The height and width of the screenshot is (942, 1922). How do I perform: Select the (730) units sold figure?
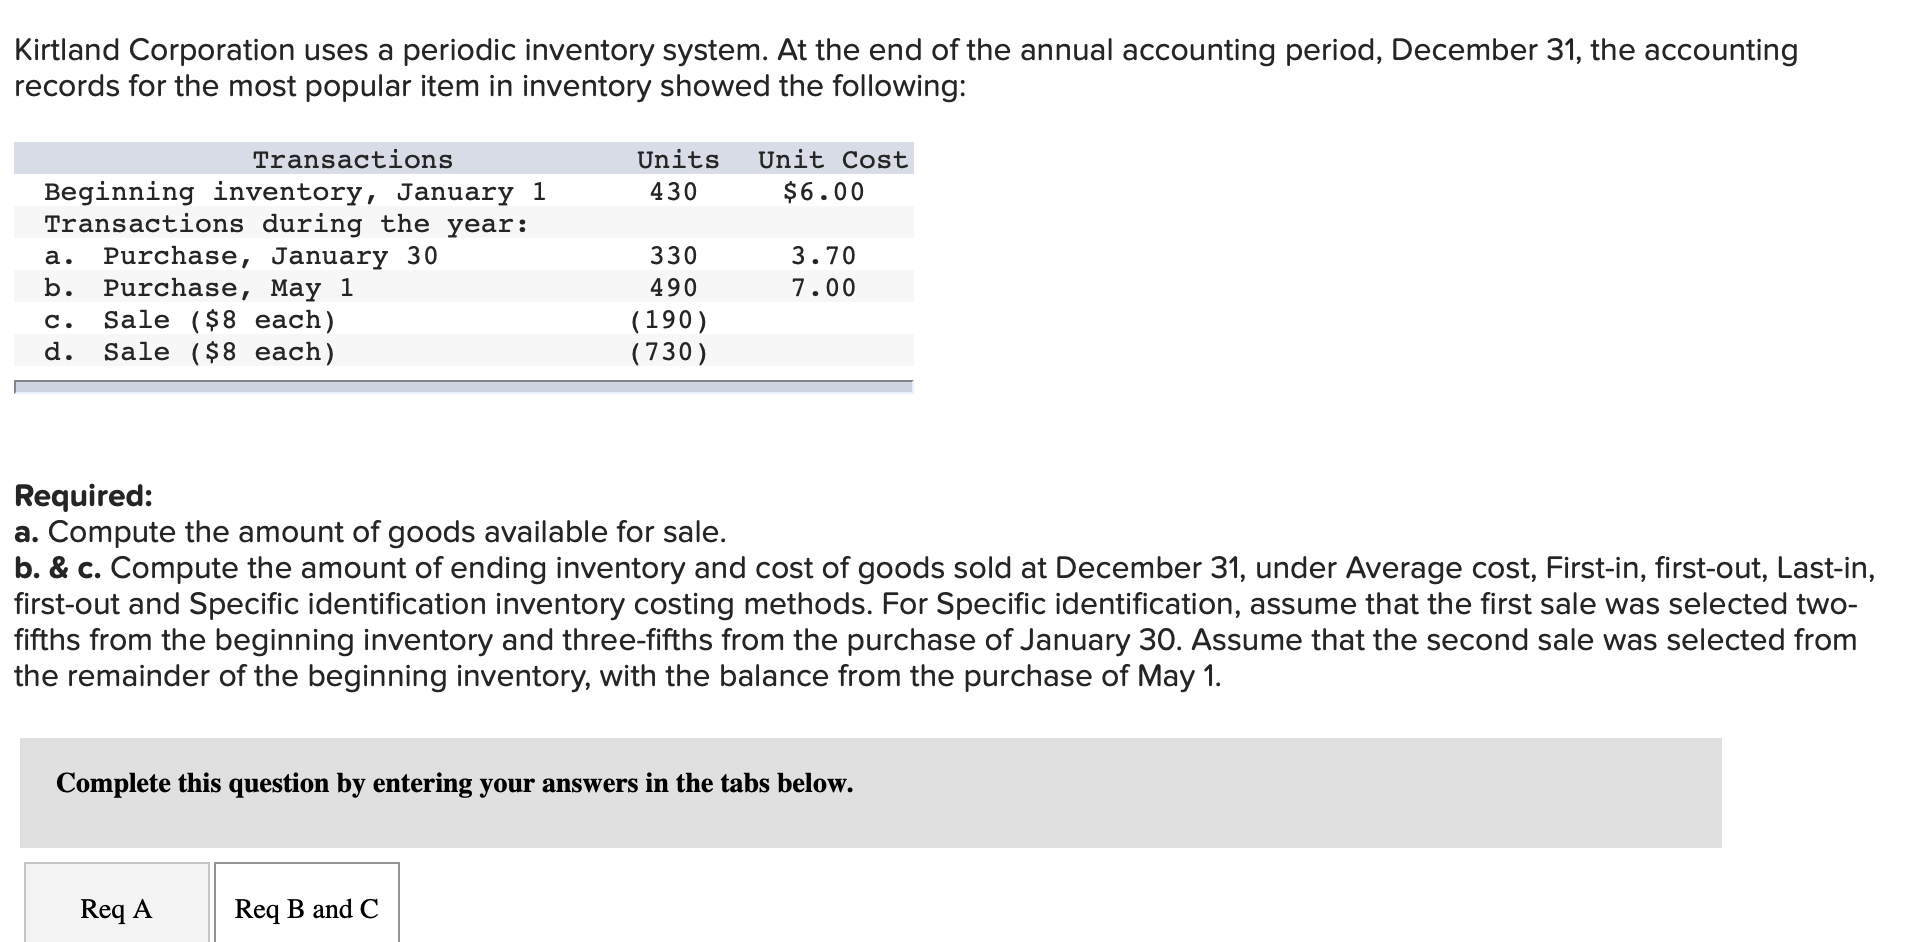click(670, 351)
